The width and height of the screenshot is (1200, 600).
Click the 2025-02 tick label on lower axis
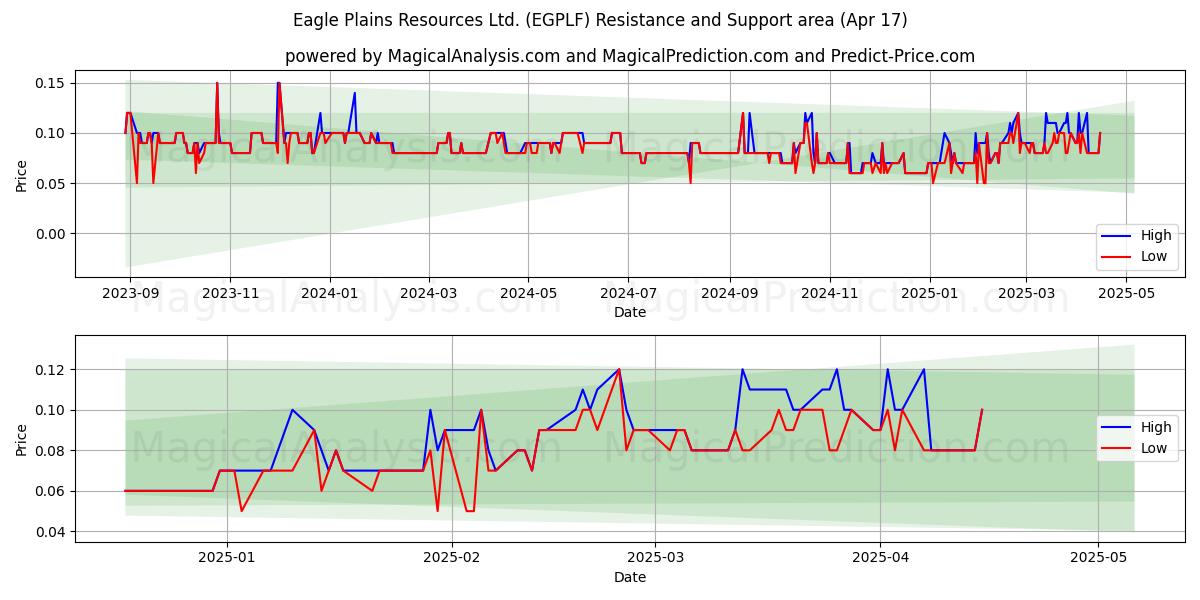click(x=451, y=559)
